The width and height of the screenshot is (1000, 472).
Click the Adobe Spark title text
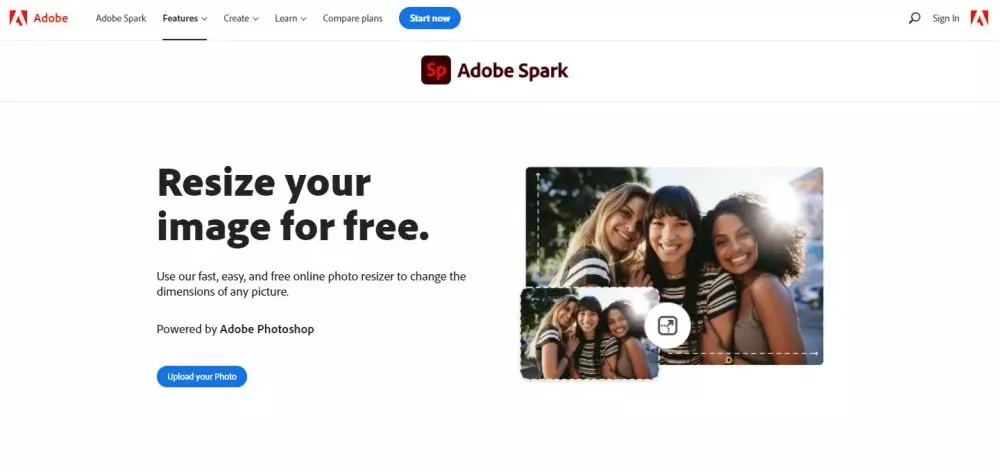tap(512, 70)
